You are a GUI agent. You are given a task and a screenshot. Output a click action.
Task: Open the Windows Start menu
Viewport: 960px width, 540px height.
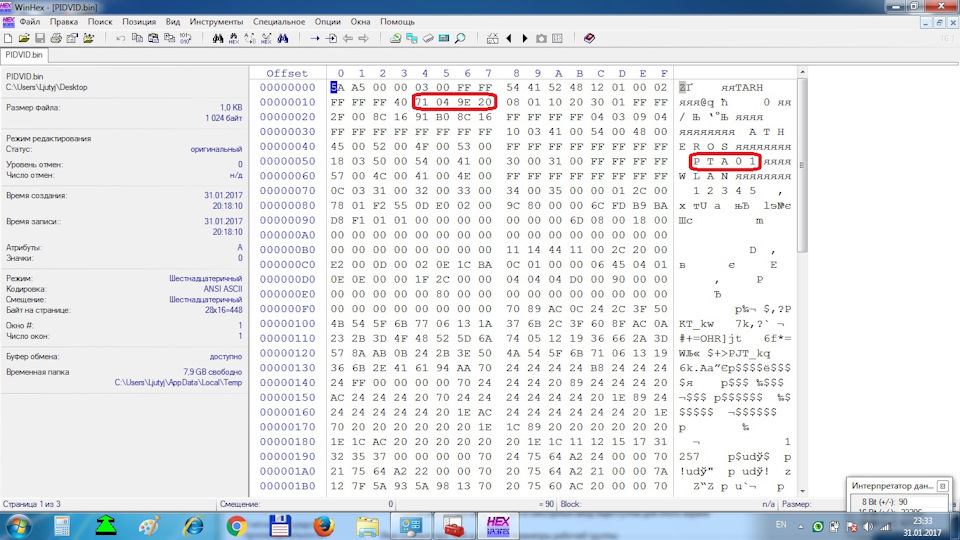[x=18, y=526]
